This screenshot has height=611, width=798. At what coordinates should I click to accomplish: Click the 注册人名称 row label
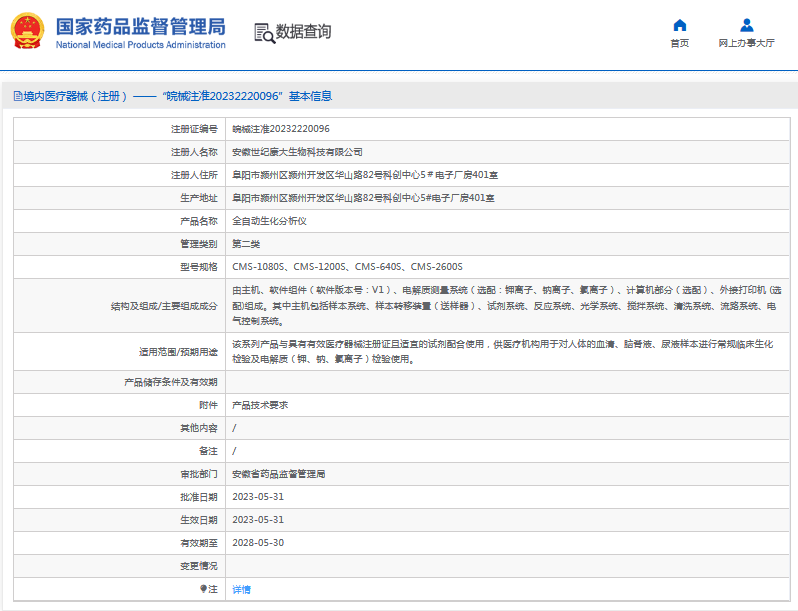click(x=194, y=152)
